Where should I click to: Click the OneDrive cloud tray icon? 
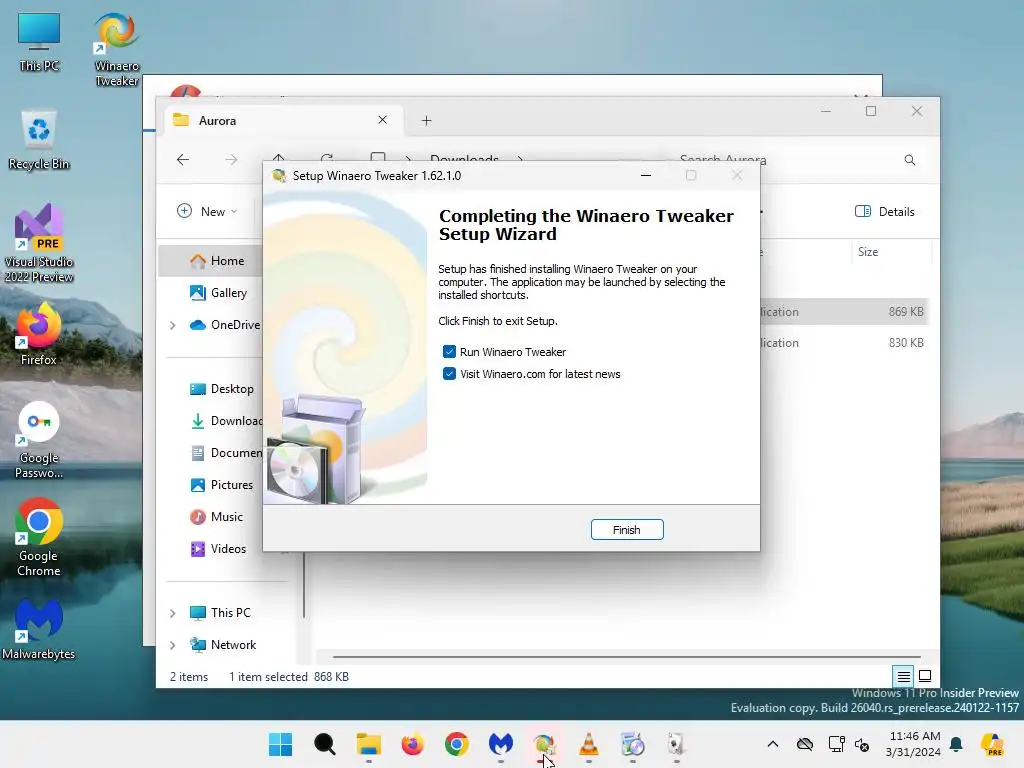point(805,744)
